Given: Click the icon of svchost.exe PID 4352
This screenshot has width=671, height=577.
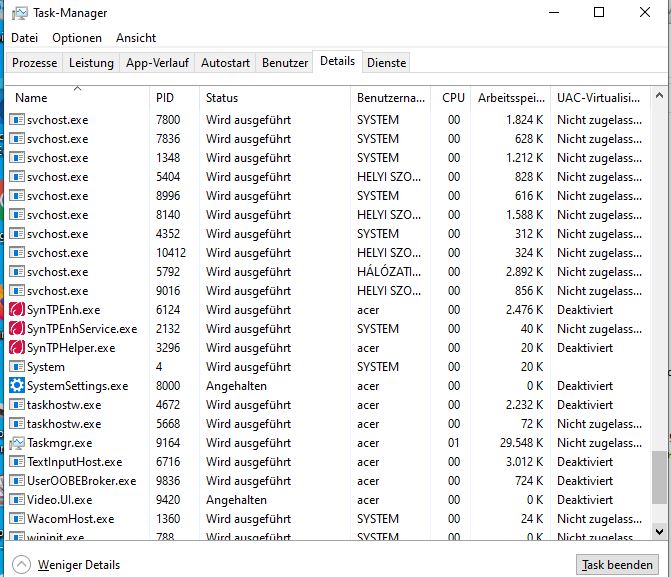Looking at the screenshot, I should coord(17,234).
